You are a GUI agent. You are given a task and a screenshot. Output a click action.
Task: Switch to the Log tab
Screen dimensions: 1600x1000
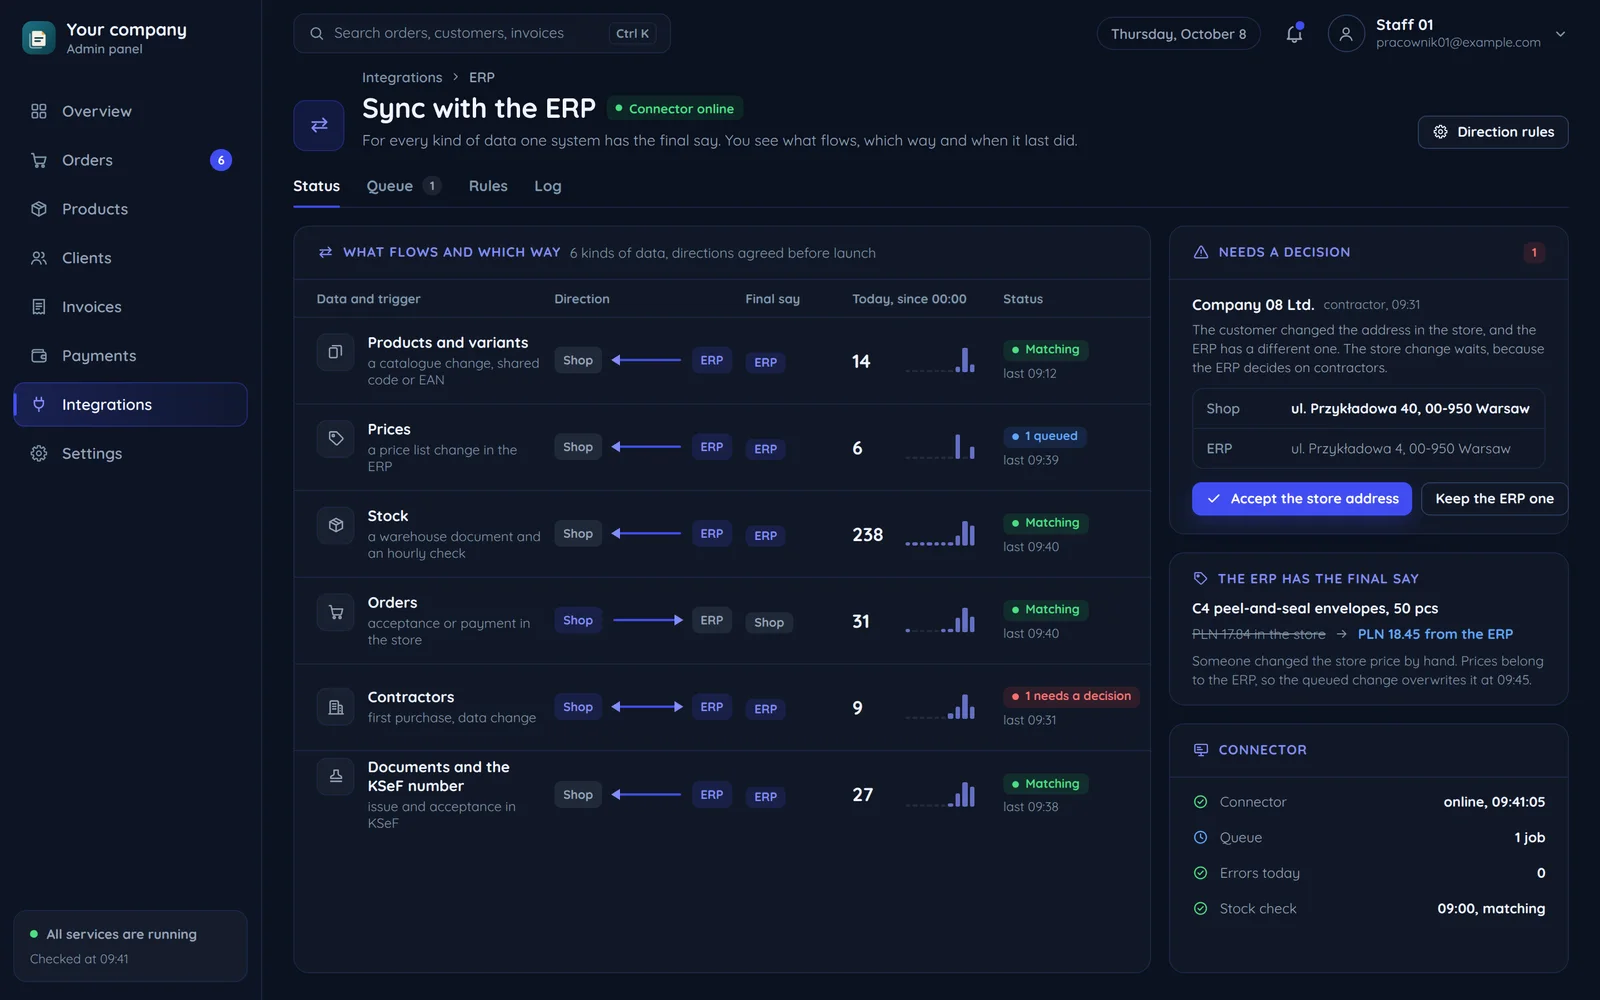pos(548,186)
